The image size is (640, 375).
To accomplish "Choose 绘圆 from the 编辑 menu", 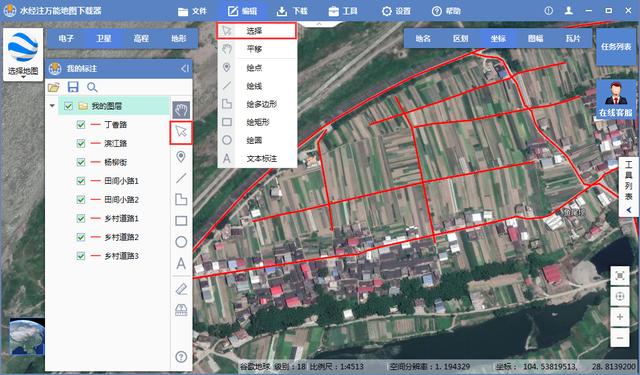I will [257, 140].
